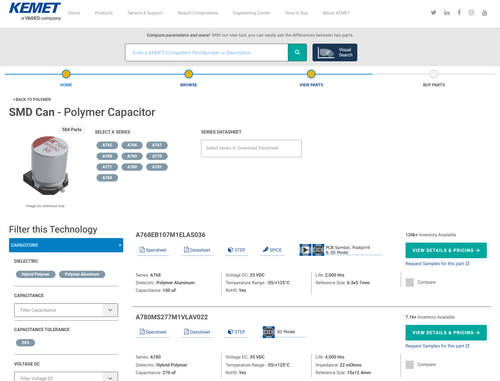Jump to Home progress step marker
Image resolution: width=500 pixels, height=381 pixels.
point(66,74)
